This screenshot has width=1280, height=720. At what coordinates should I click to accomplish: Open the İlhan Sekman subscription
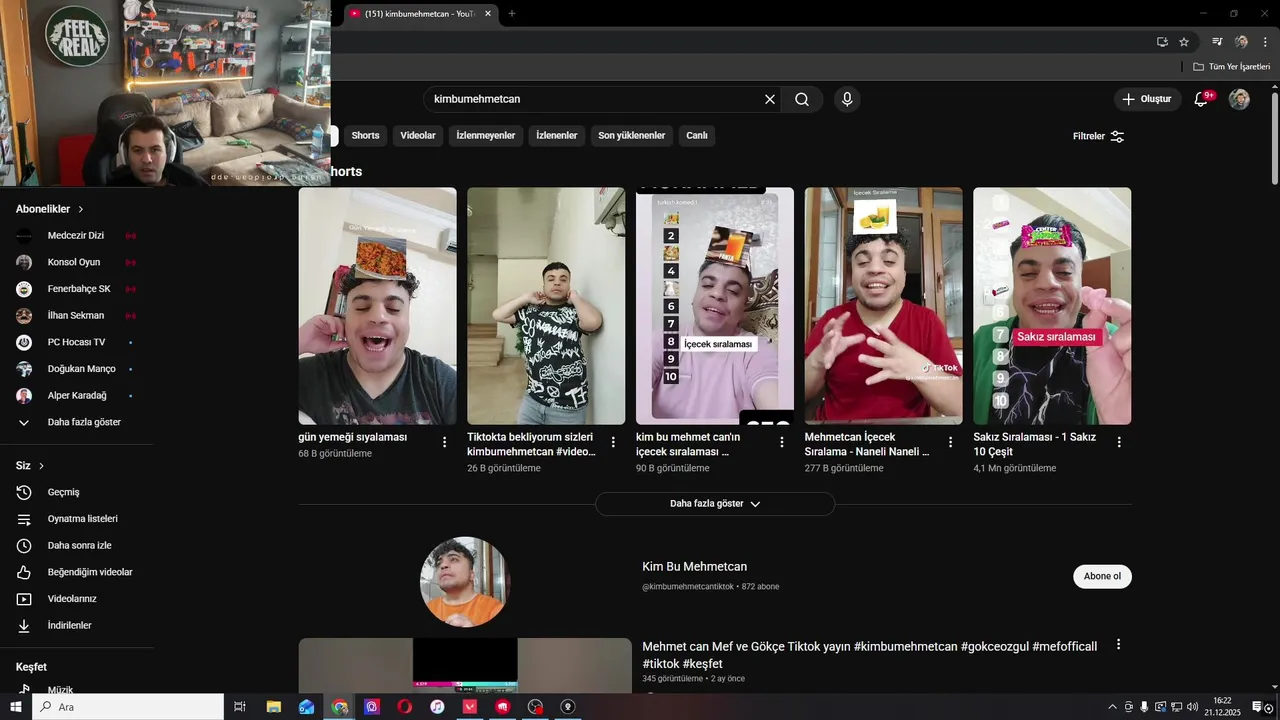click(x=77, y=316)
